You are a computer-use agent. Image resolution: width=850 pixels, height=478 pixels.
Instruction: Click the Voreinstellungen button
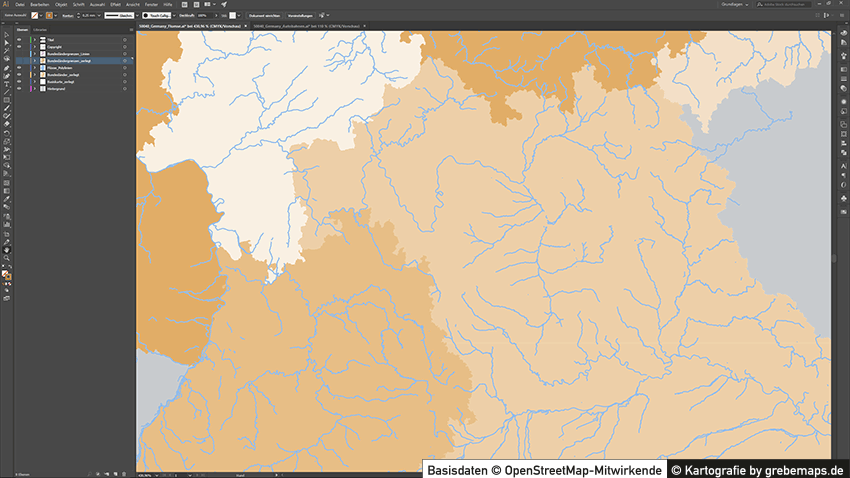(x=307, y=16)
